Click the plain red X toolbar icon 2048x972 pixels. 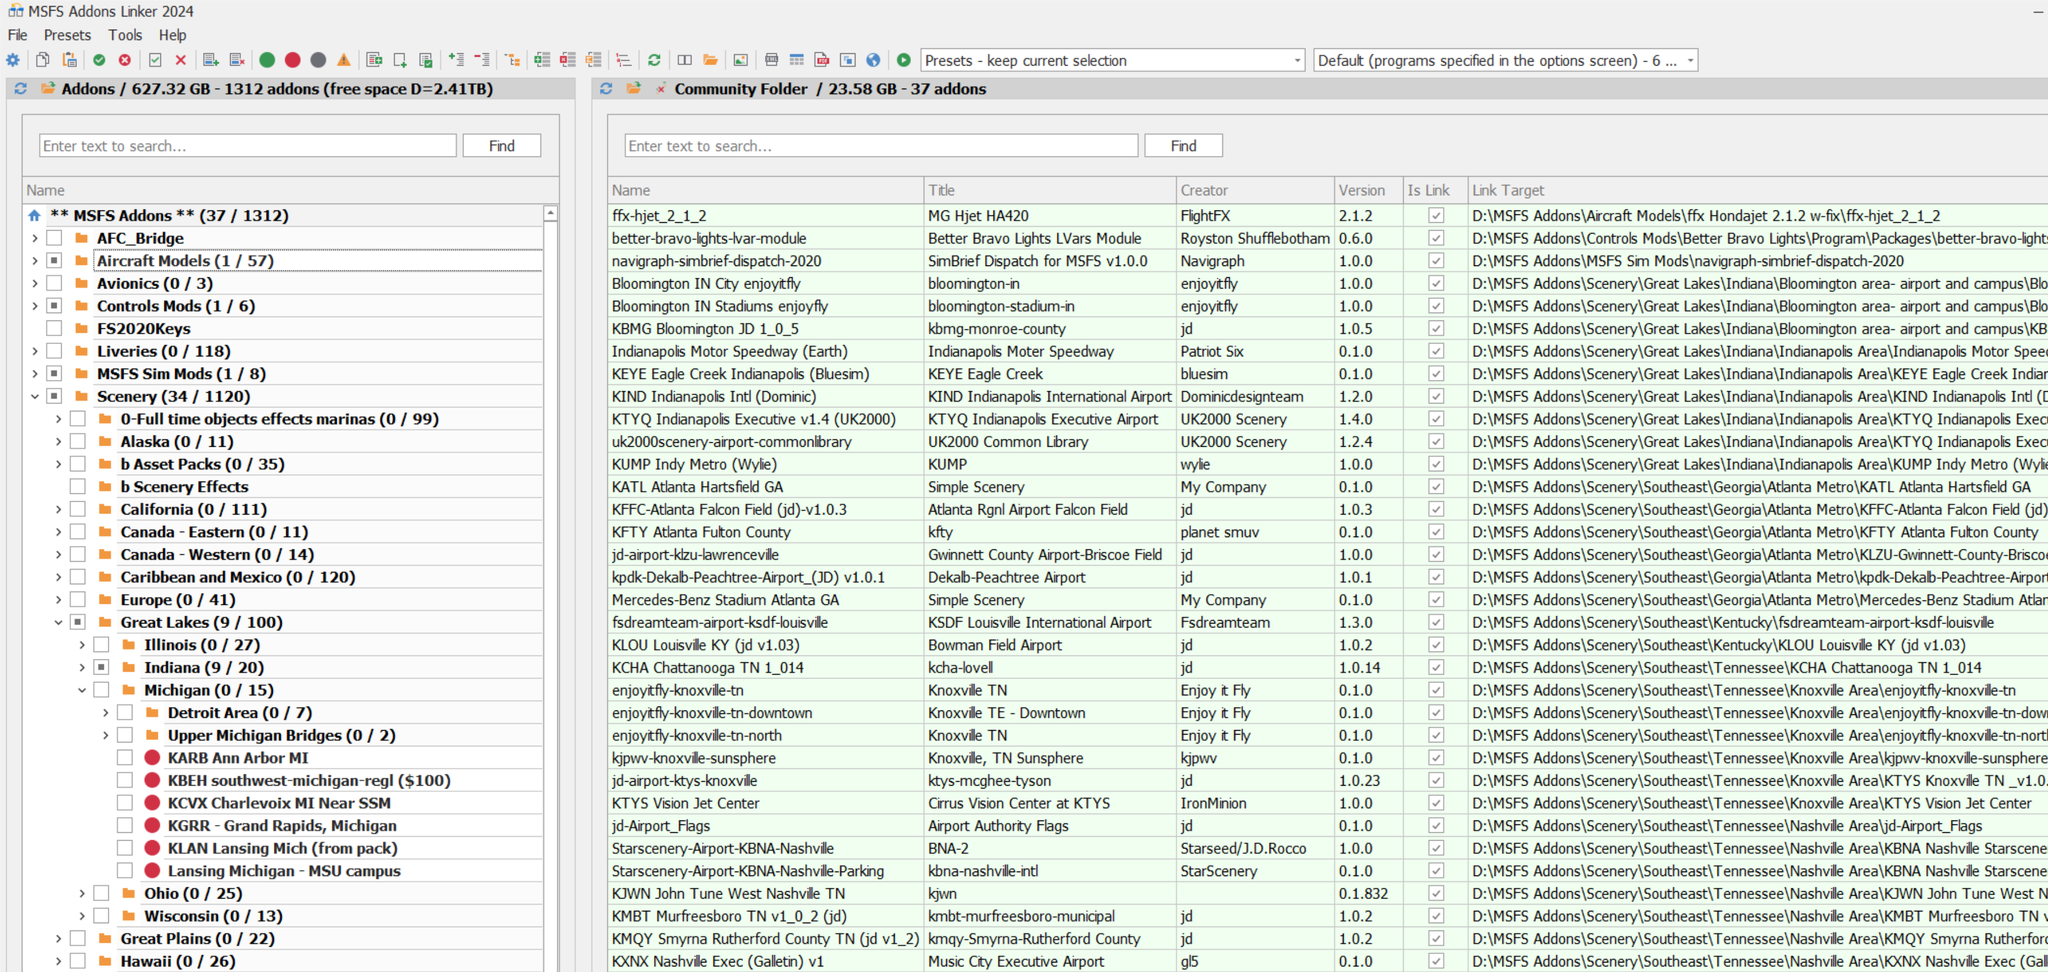181,60
